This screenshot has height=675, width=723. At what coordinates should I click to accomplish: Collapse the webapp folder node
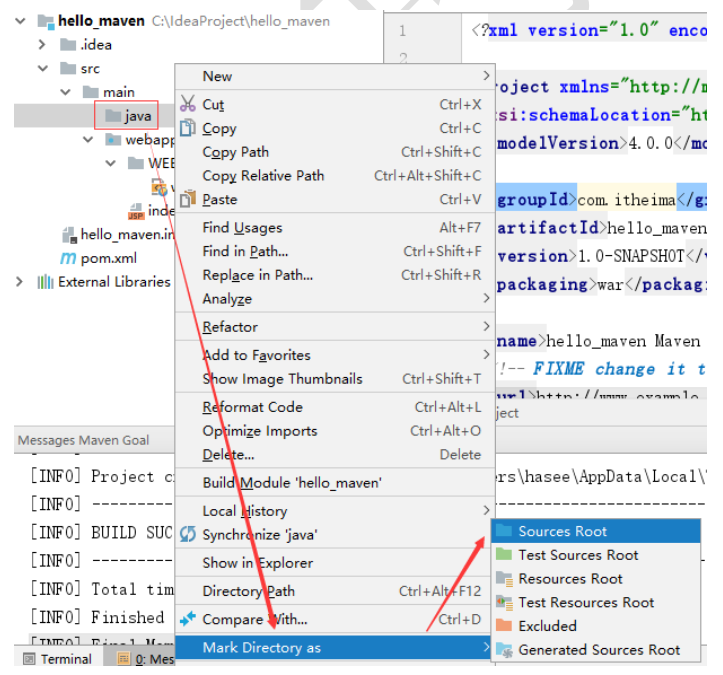[x=88, y=139]
